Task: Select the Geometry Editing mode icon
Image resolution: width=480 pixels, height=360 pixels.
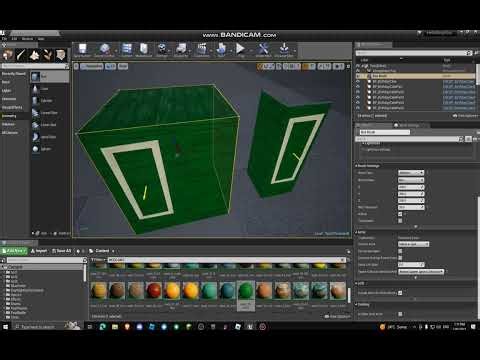Action: (x=61, y=55)
